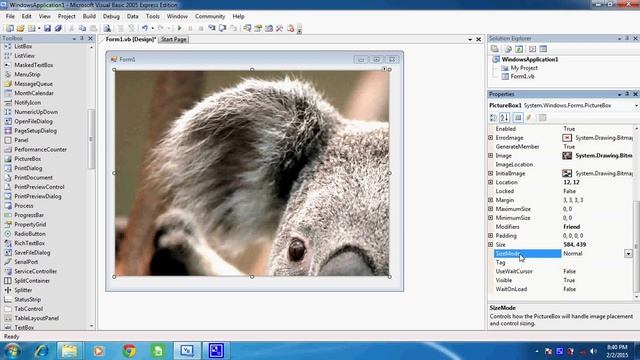Expand the Location property
Viewport: 640px width, 360px height.
pyautogui.click(x=491, y=182)
